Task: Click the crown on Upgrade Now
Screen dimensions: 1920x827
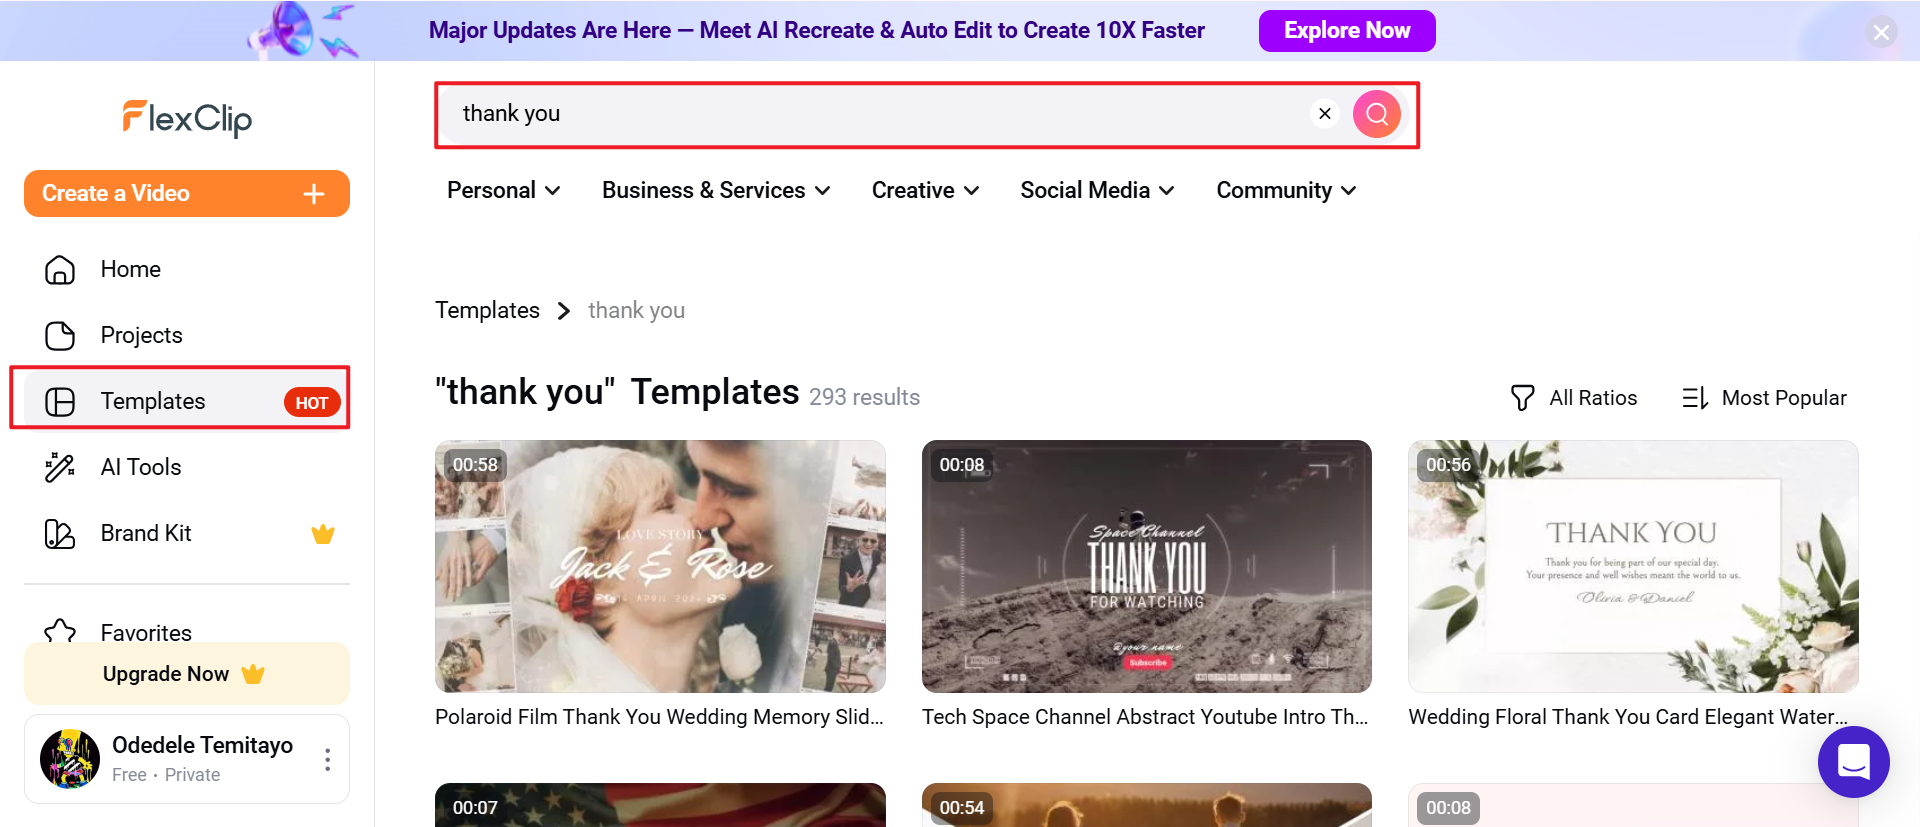Action: (253, 674)
